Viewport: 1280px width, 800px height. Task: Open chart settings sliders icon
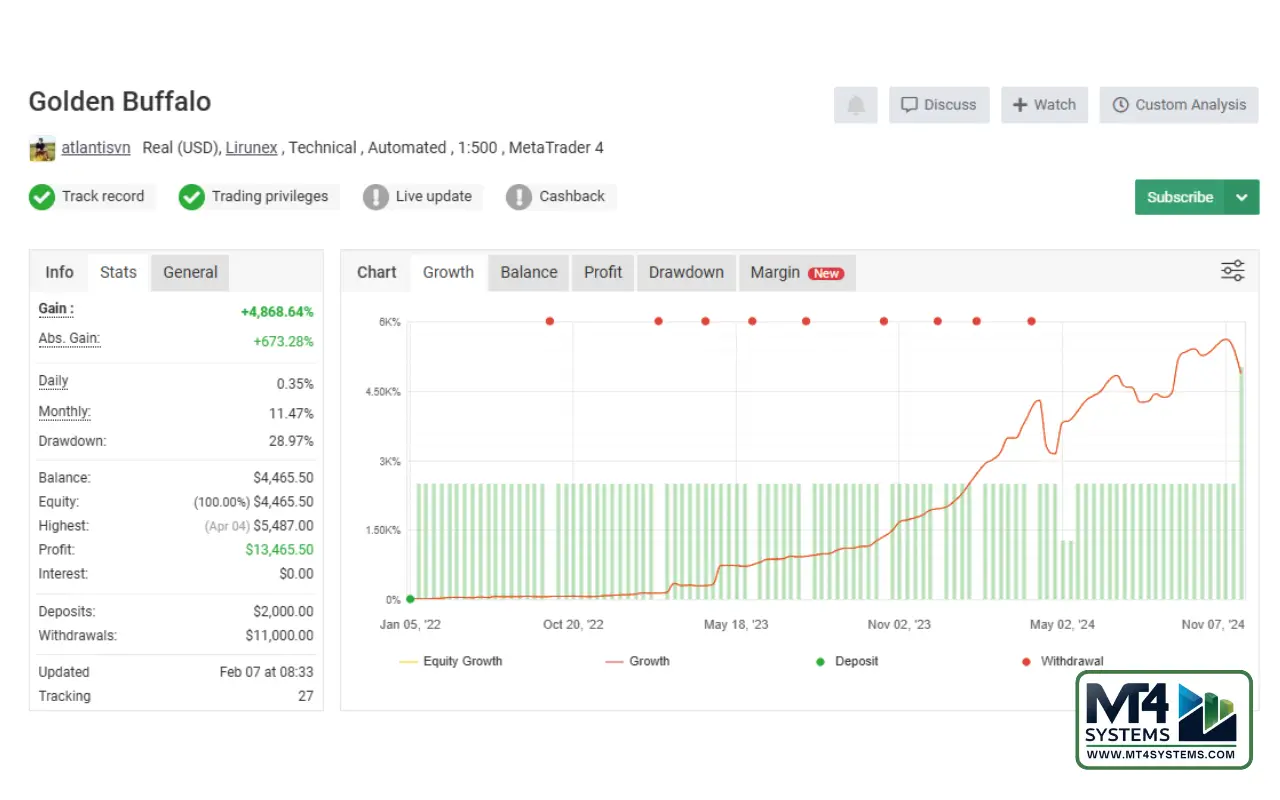pos(1232,271)
